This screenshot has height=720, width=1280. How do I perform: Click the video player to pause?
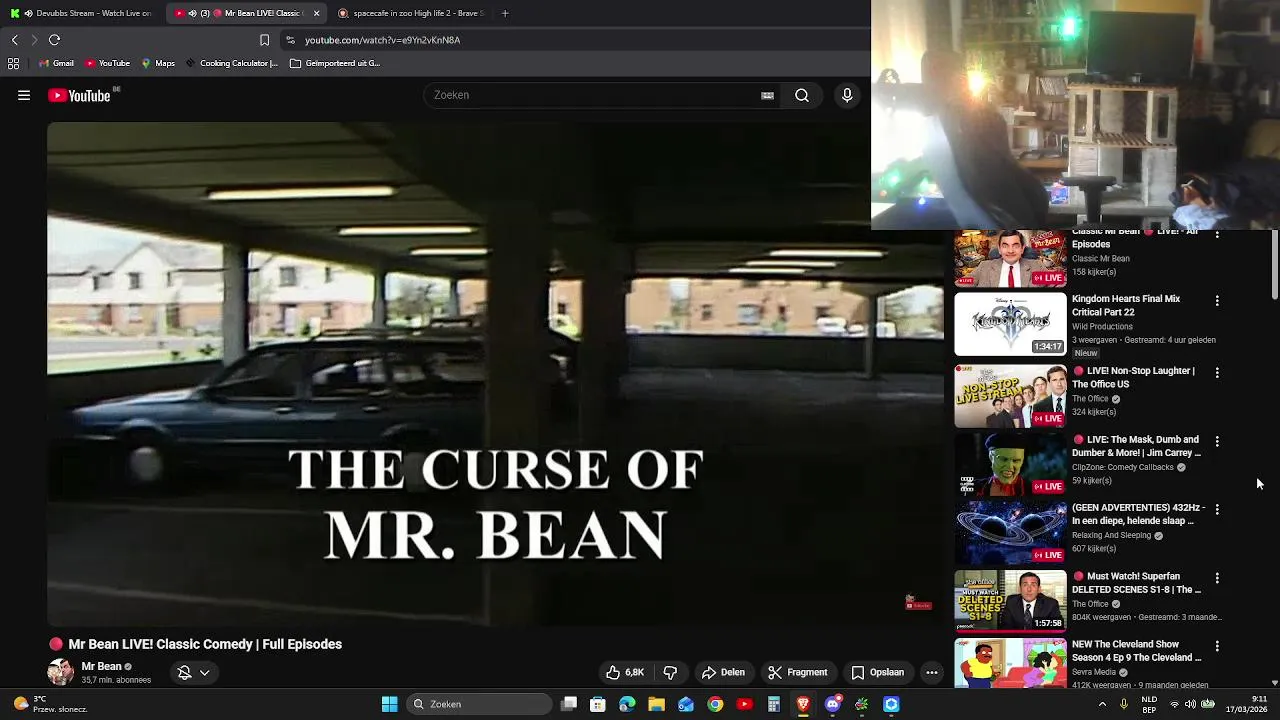tap(495, 375)
